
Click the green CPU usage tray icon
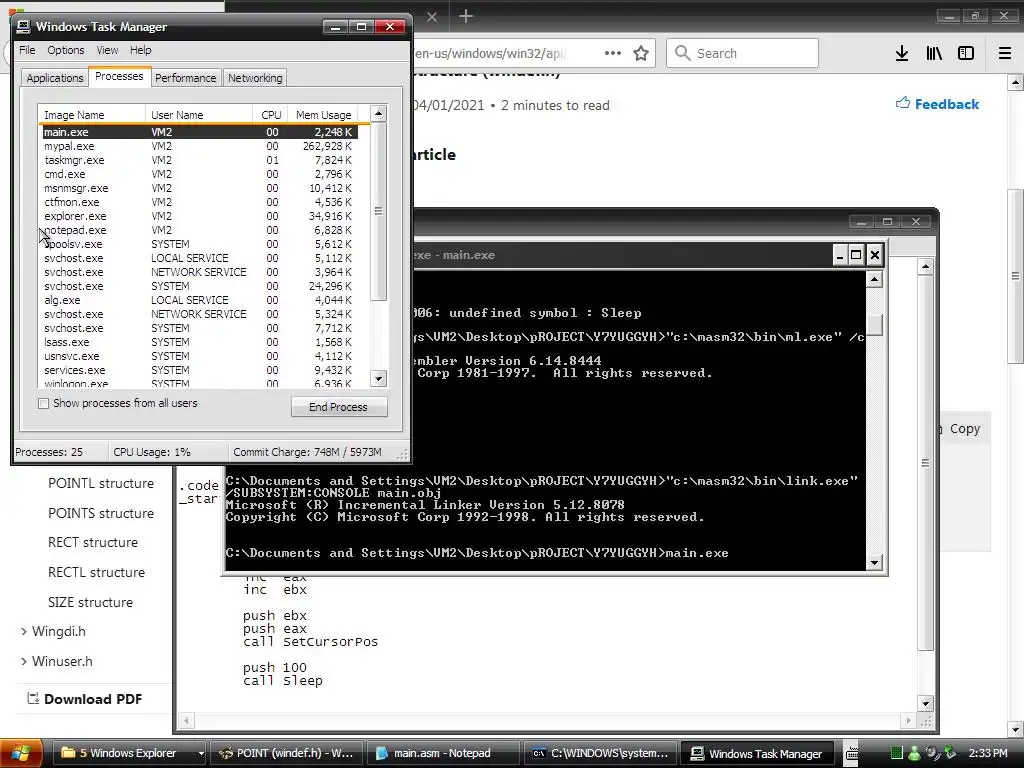pos(897,753)
